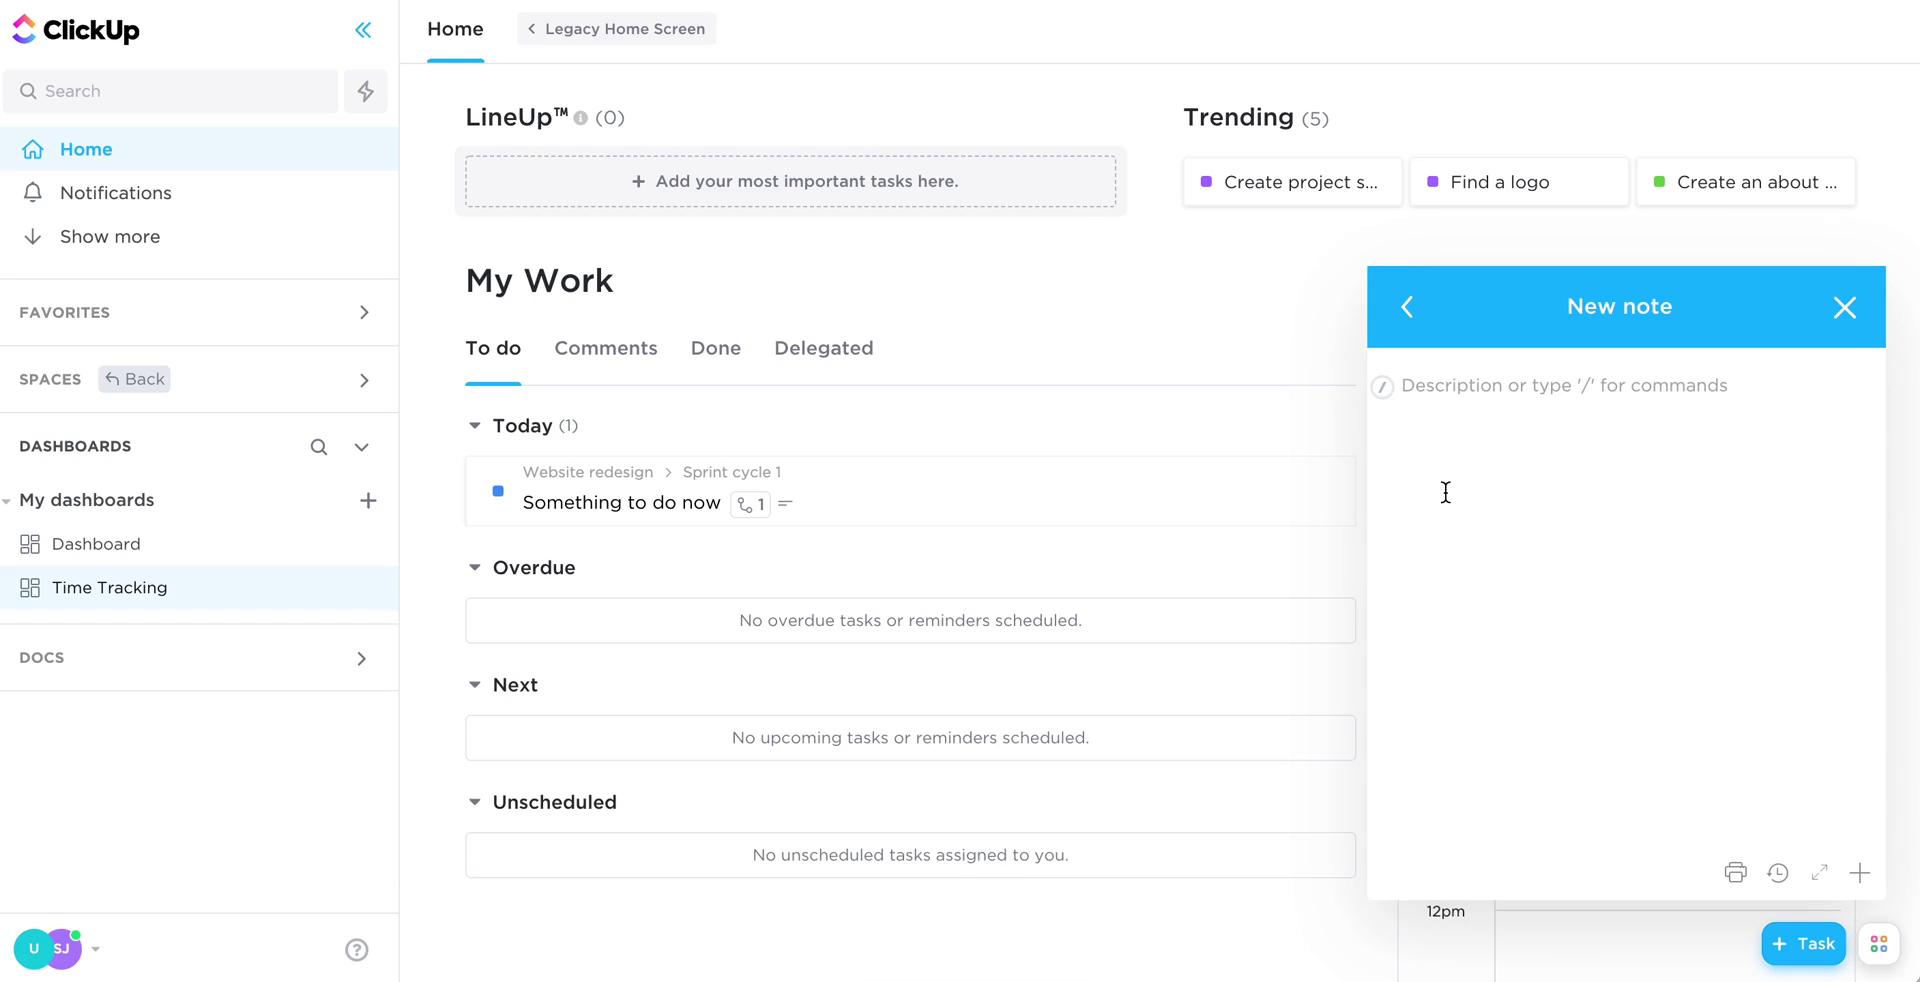This screenshot has height=982, width=1920.
Task: Click the green status square on Create an about
Action: click(1659, 182)
